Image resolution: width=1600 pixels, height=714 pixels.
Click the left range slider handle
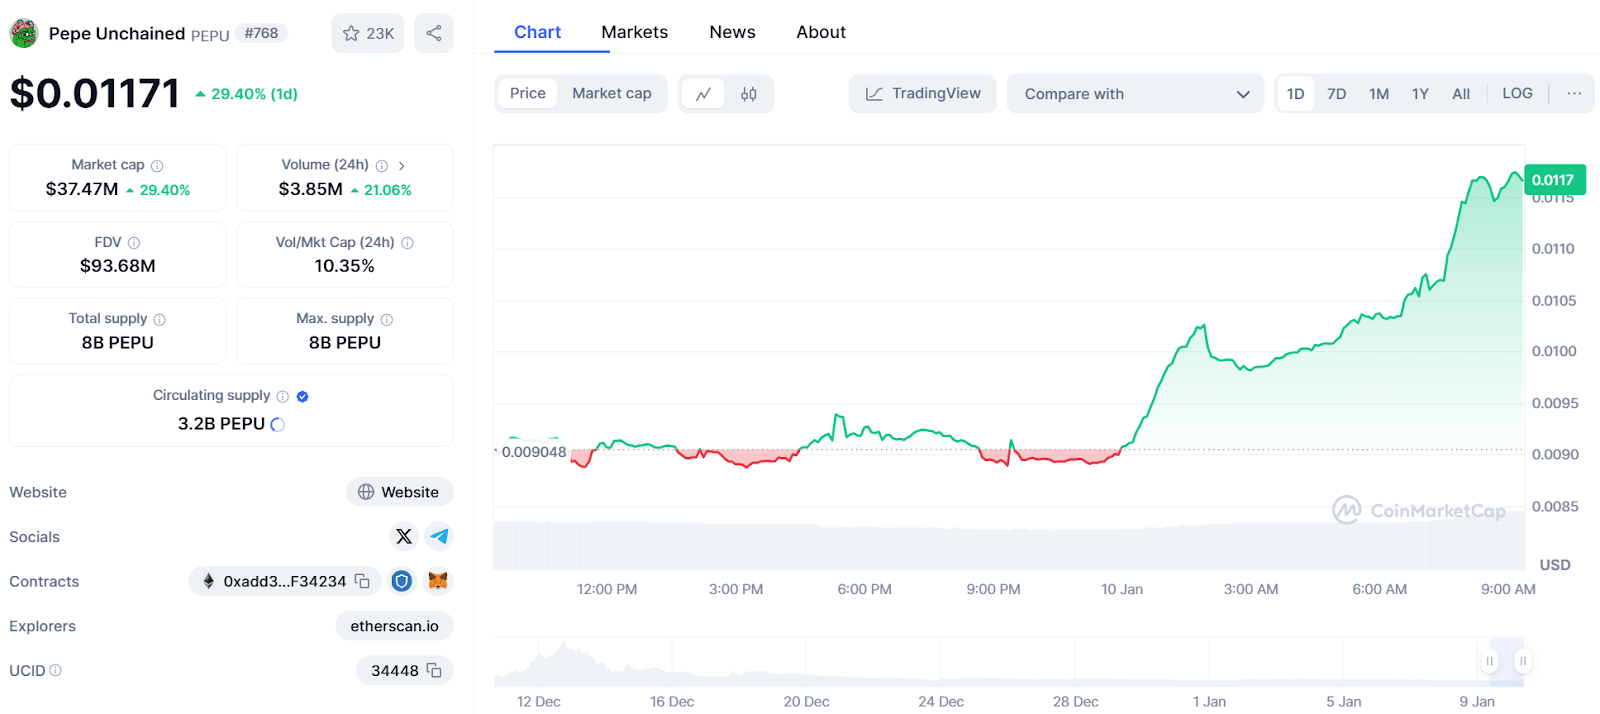point(1489,661)
